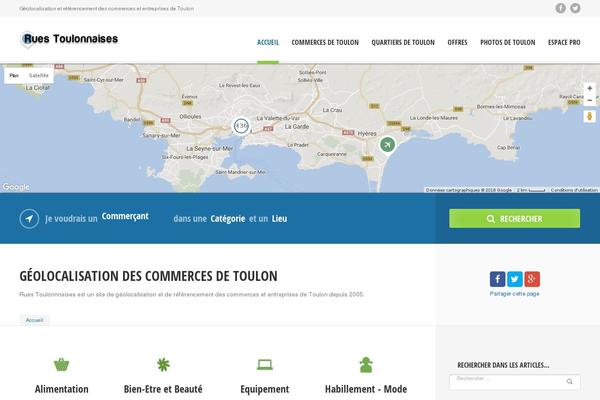Click the green Rechercher button

515,219
